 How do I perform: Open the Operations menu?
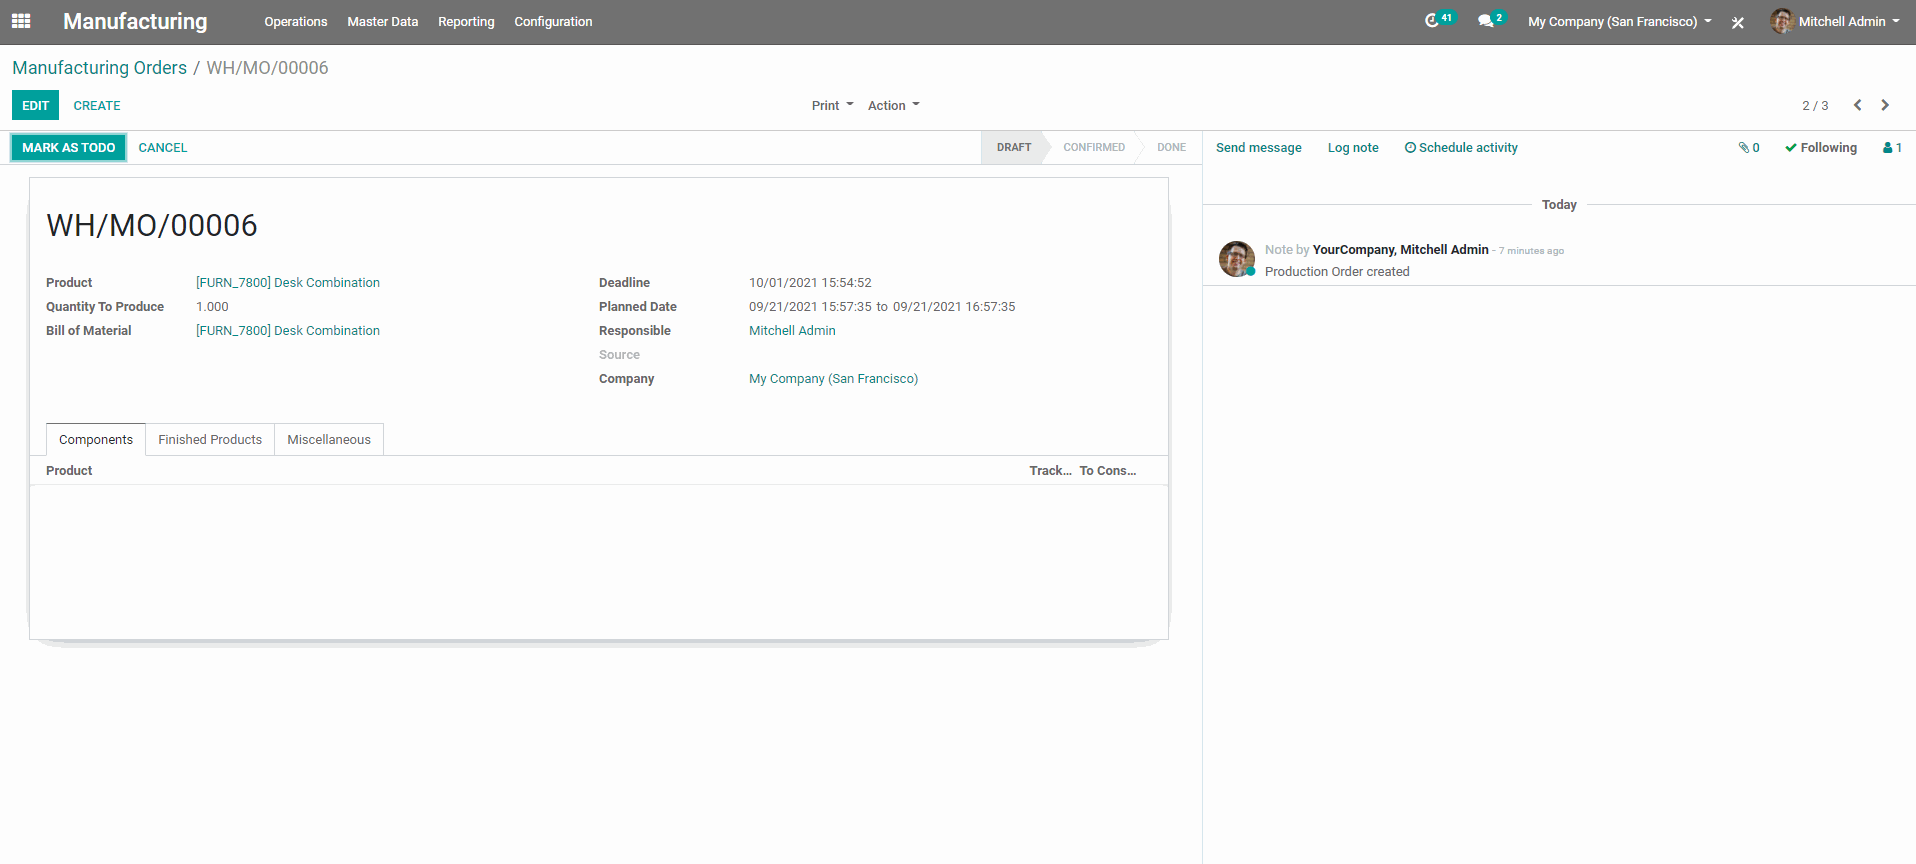click(x=295, y=21)
